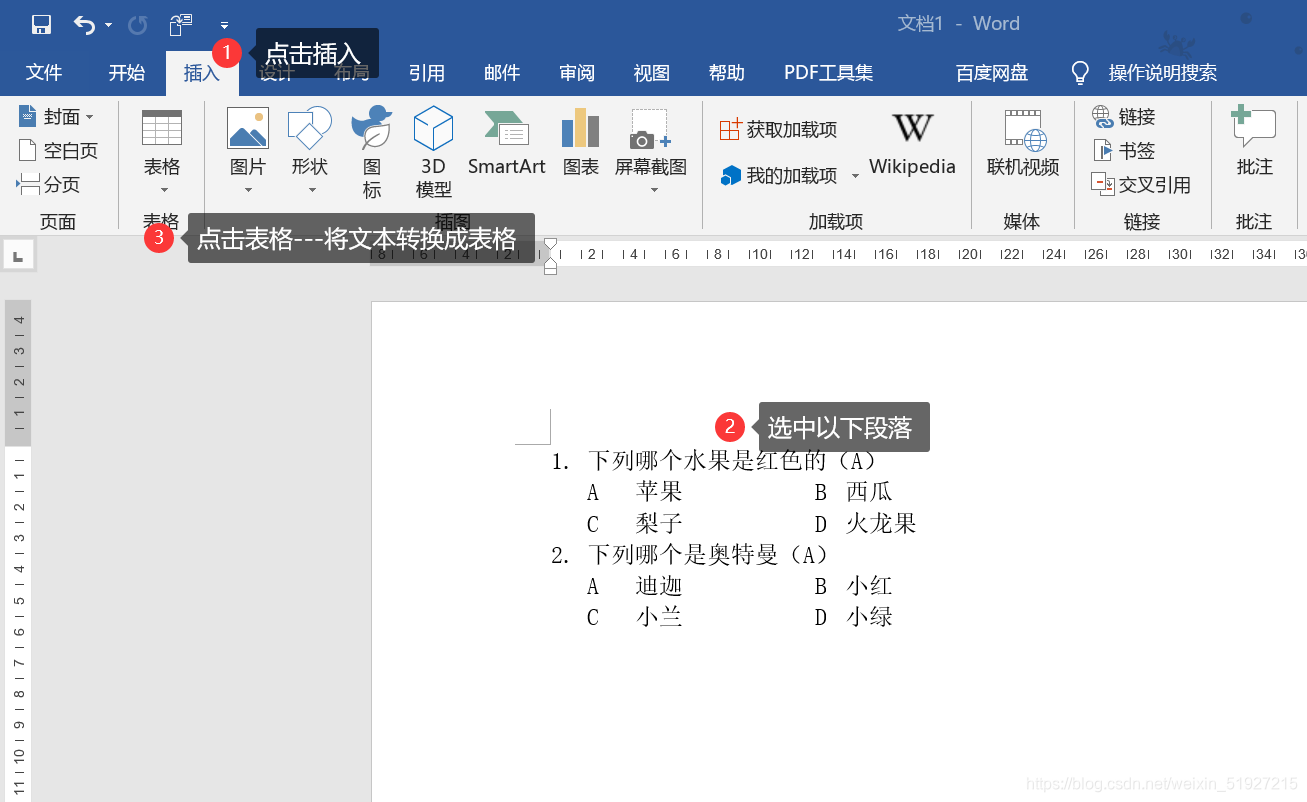
Task: Click 获取加载项 get add-ins
Action: point(778,129)
